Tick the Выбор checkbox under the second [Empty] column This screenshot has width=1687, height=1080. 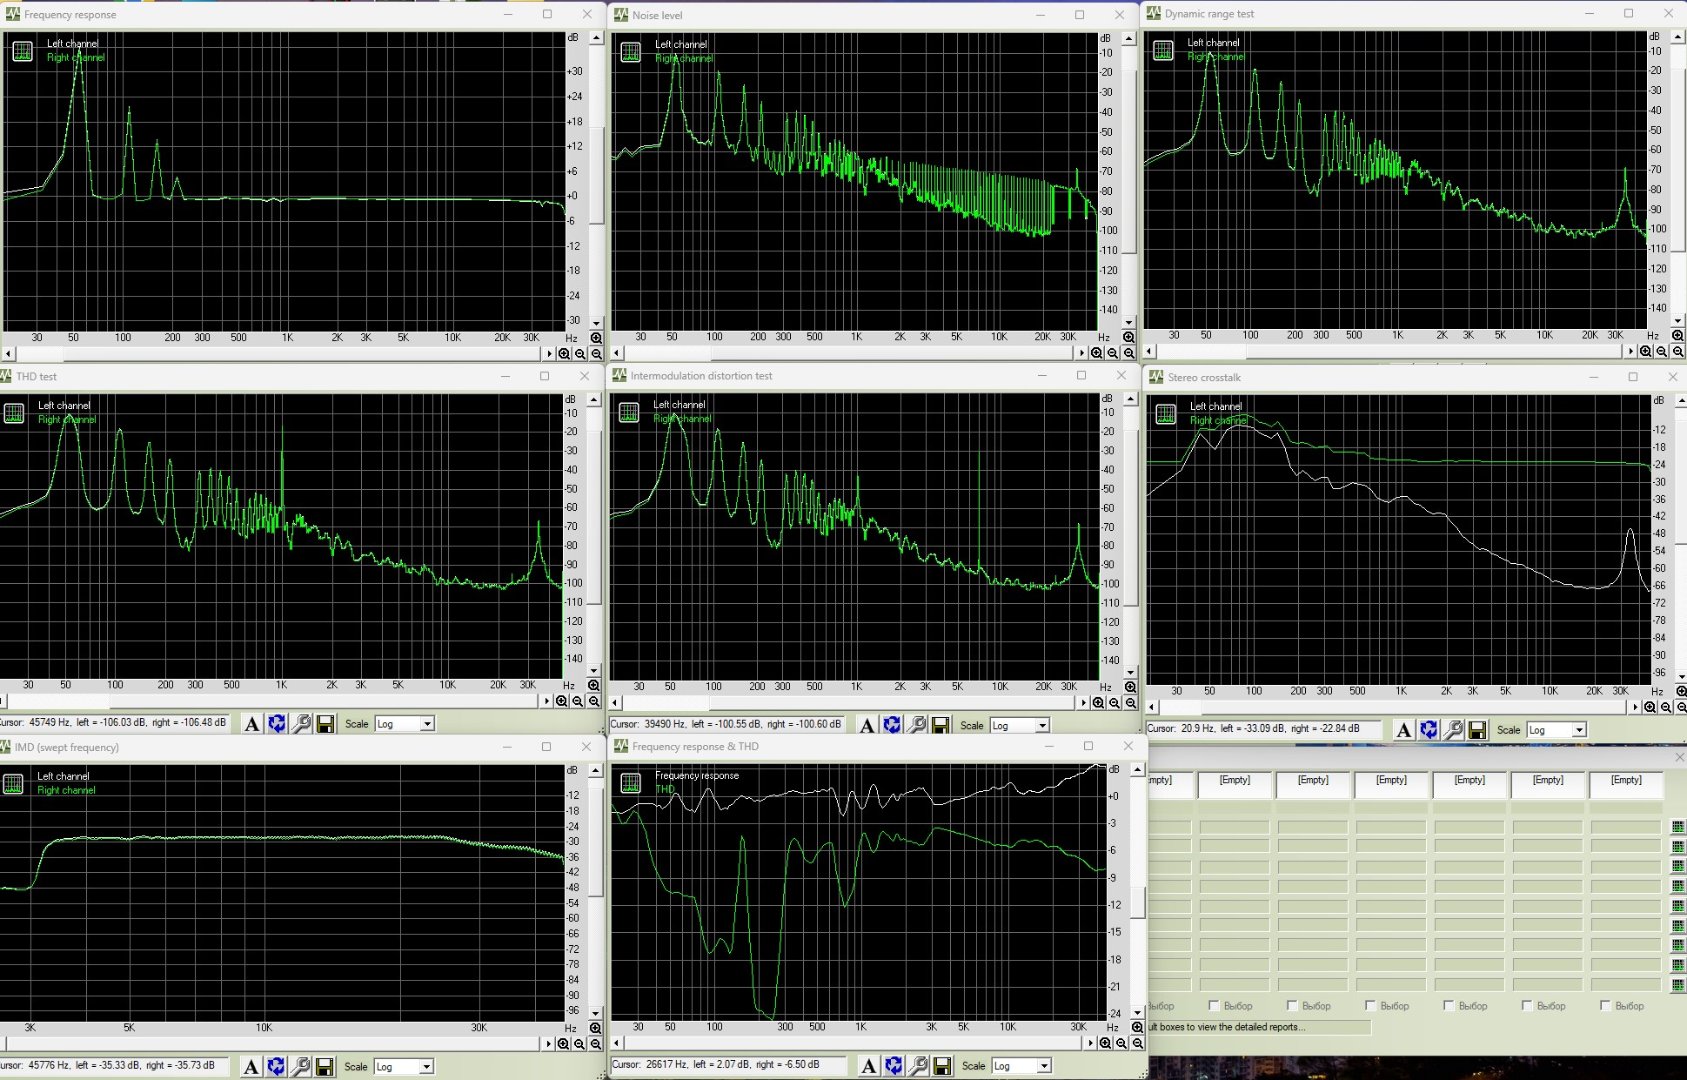1213,1006
